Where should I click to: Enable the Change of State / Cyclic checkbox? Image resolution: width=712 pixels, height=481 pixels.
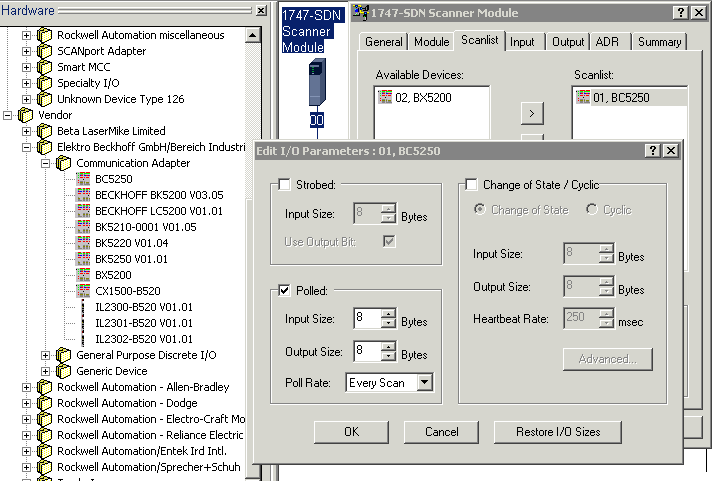pos(471,184)
